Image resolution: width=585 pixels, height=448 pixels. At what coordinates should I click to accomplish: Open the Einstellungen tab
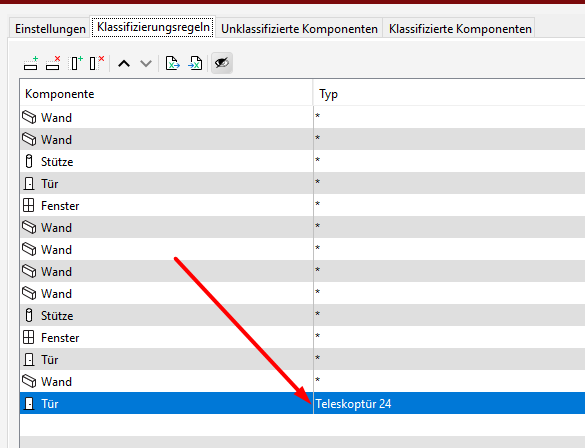point(50,28)
